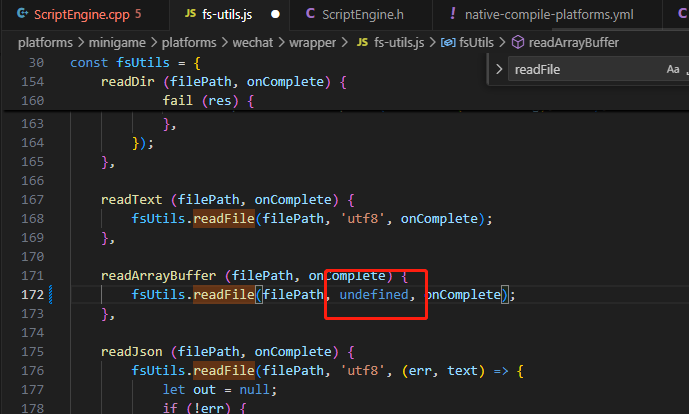Click 'readText' function name on line 167

point(131,200)
